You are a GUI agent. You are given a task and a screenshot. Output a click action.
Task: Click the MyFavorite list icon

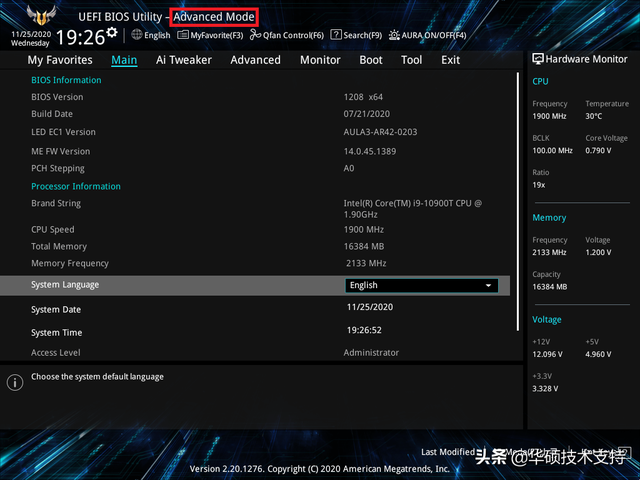point(182,35)
